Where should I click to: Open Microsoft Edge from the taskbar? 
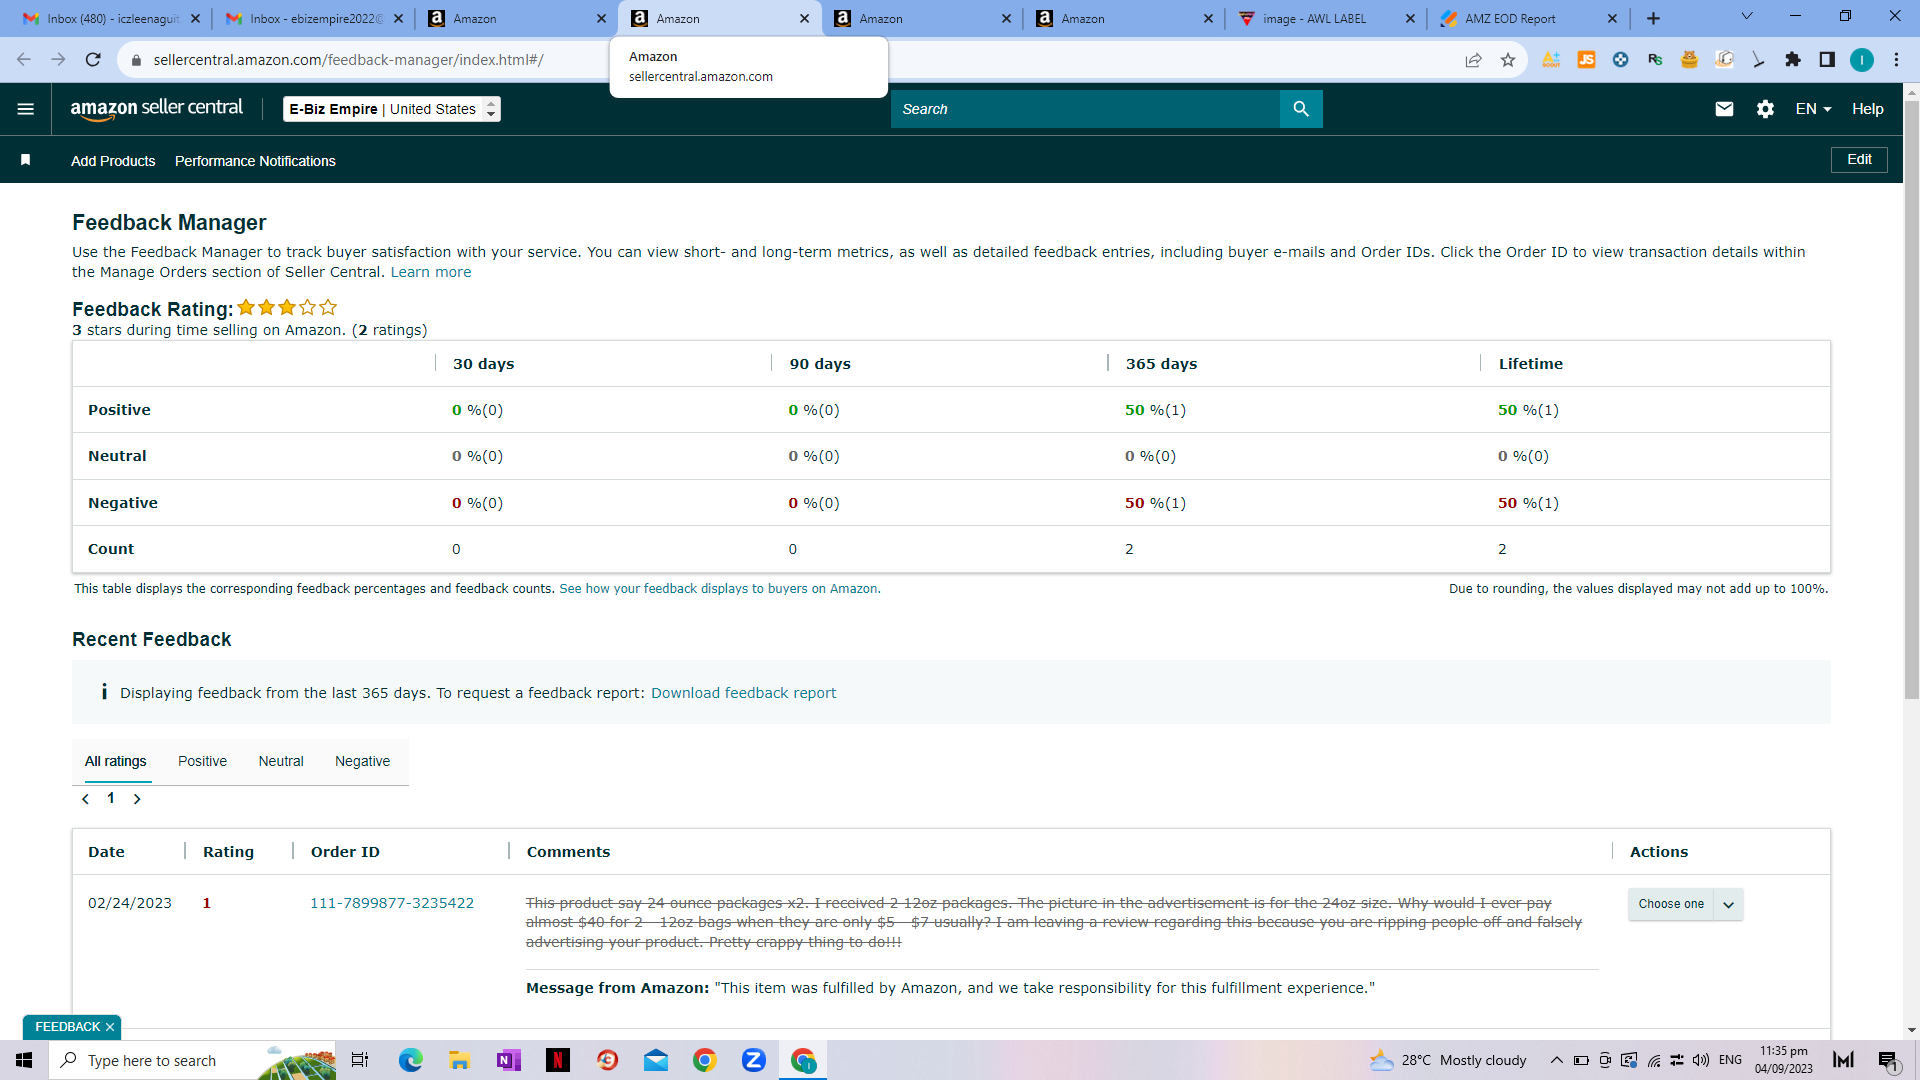click(410, 1060)
